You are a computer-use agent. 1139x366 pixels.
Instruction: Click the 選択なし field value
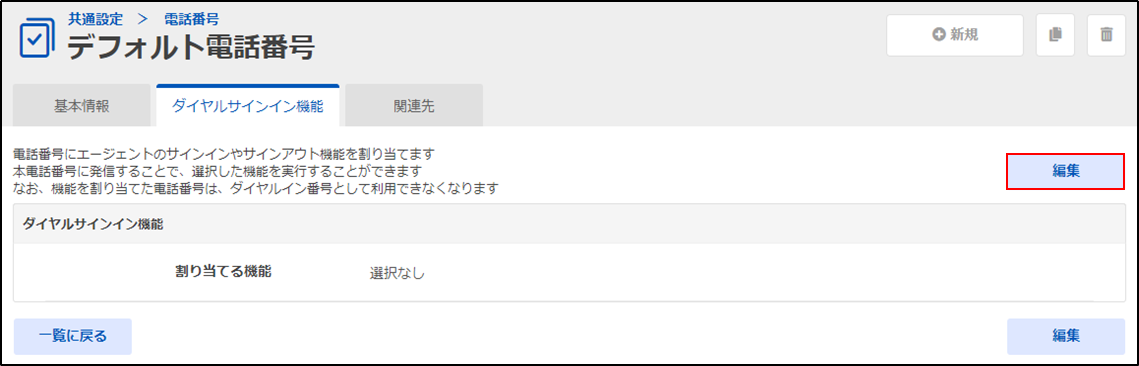397,274
